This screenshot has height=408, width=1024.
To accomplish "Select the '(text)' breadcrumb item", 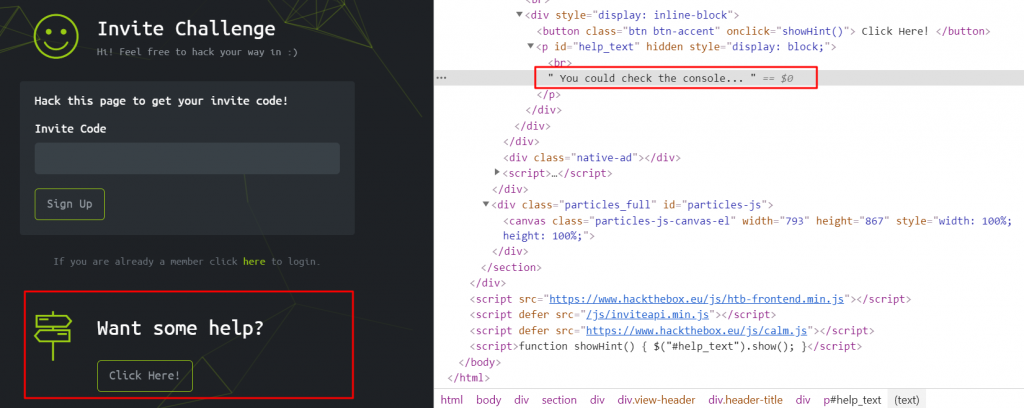I will [x=906, y=400].
